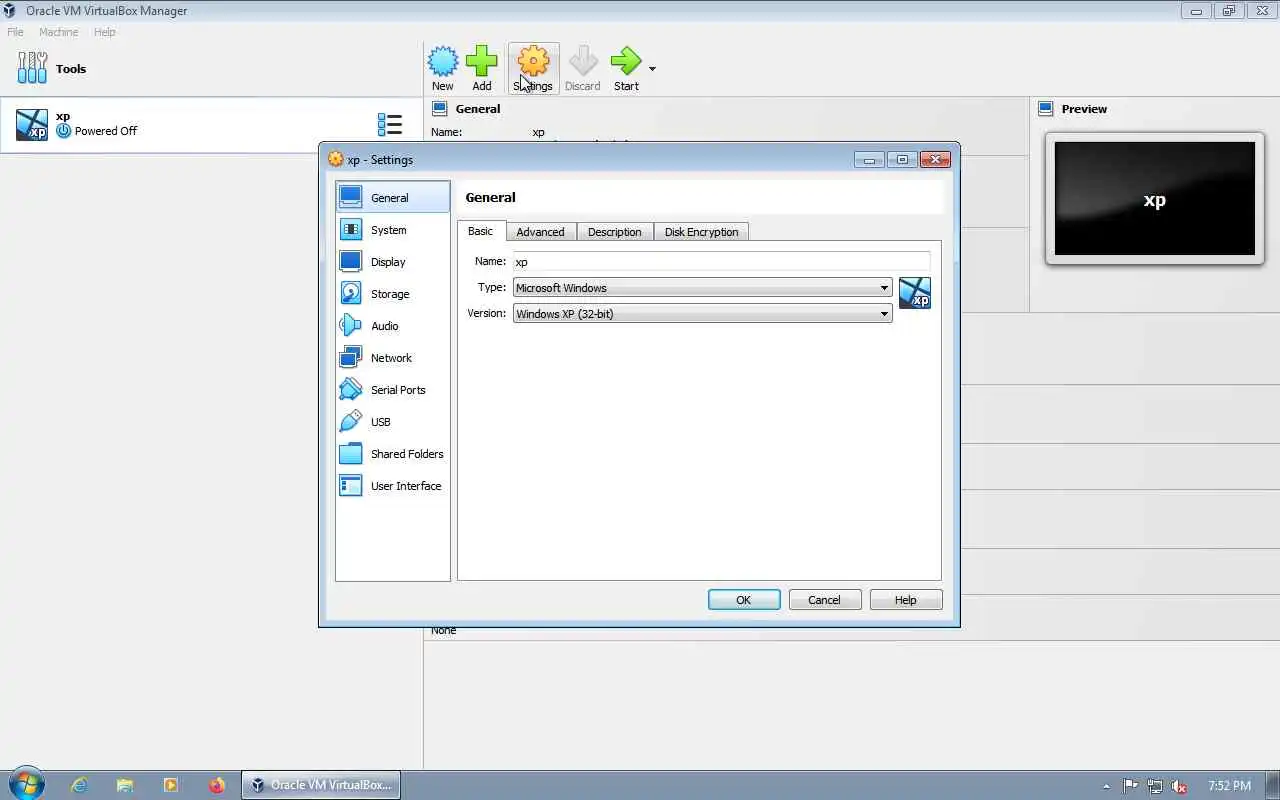Click Cancel in the settings dialog

[825, 600]
